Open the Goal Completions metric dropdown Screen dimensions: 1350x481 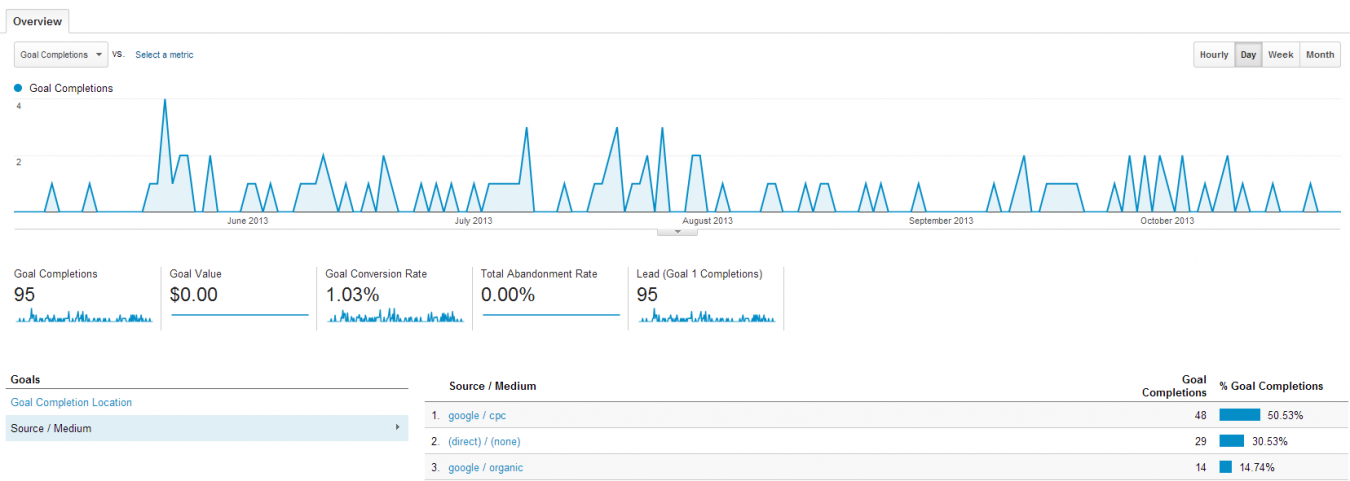click(61, 55)
